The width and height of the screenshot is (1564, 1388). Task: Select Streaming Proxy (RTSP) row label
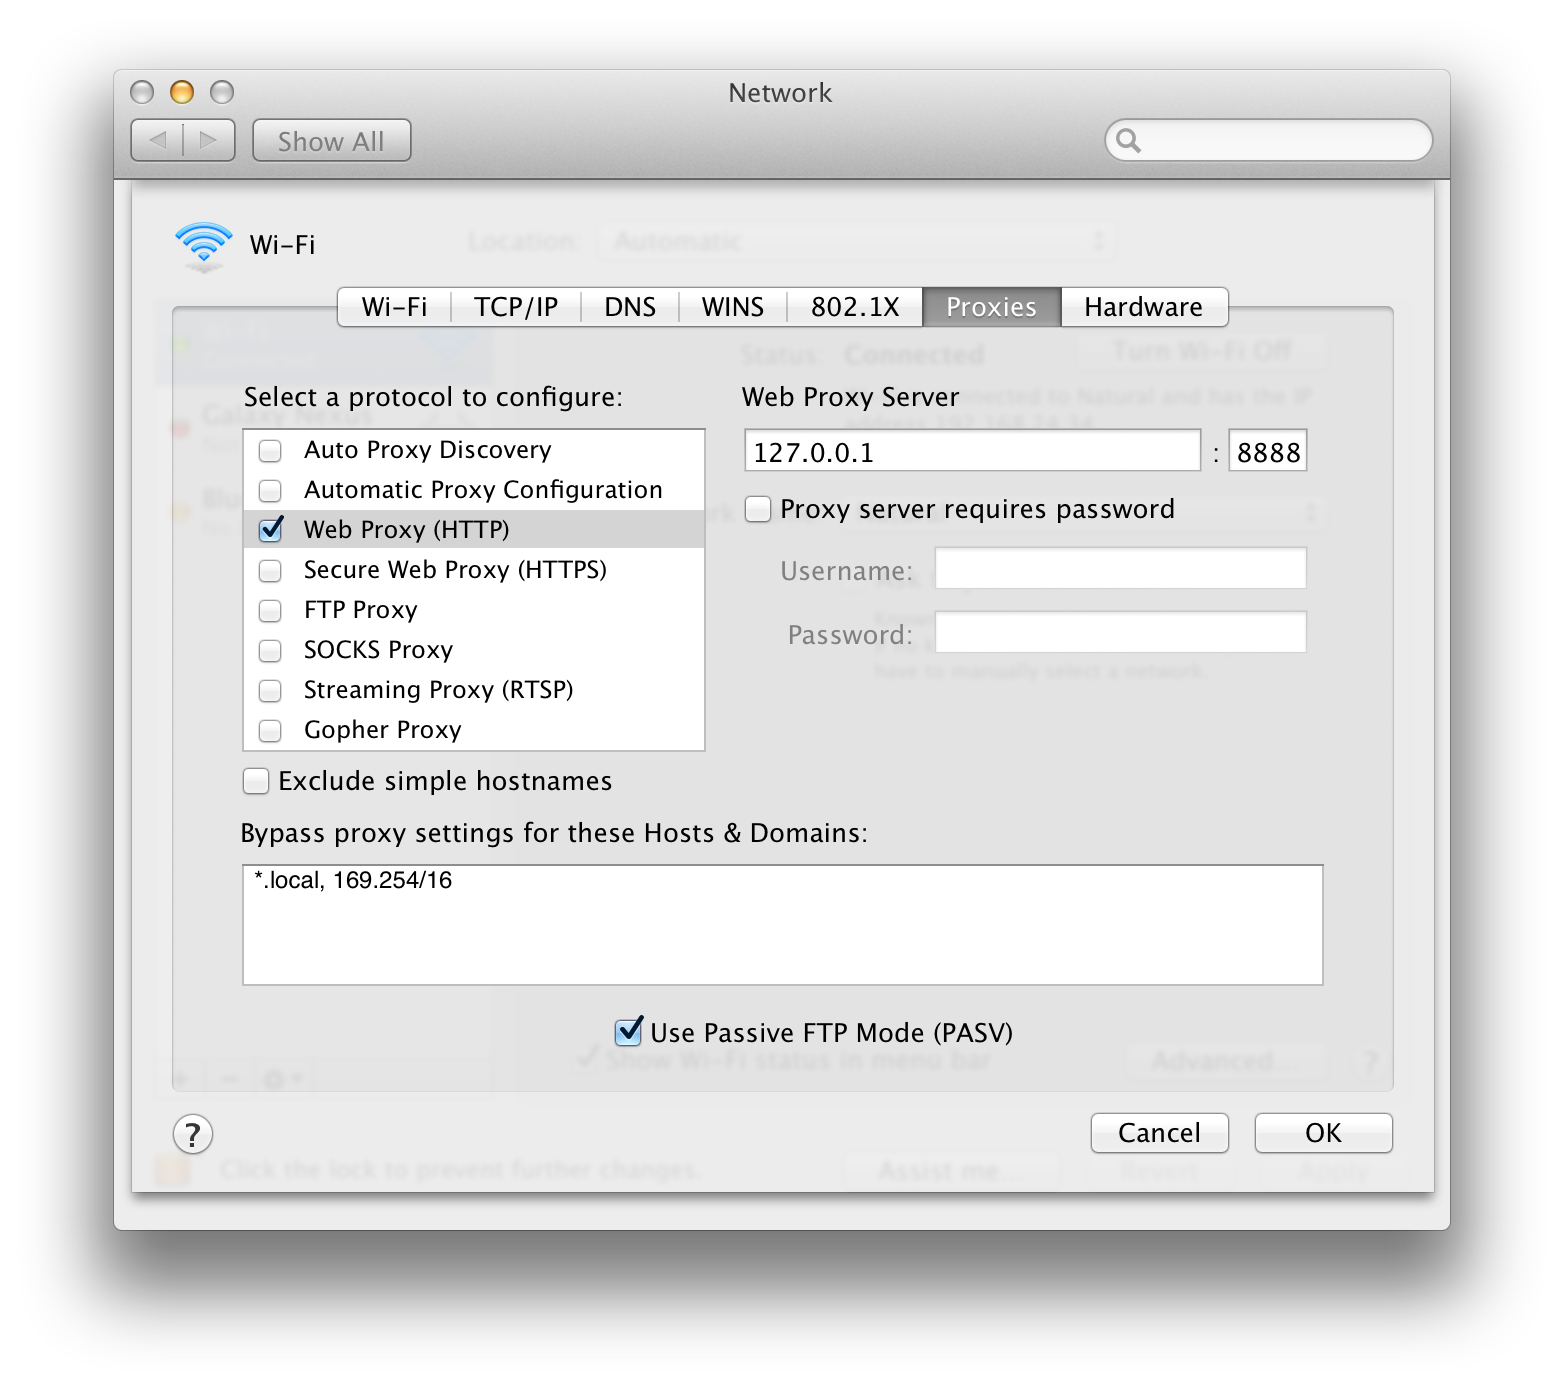[x=438, y=691]
